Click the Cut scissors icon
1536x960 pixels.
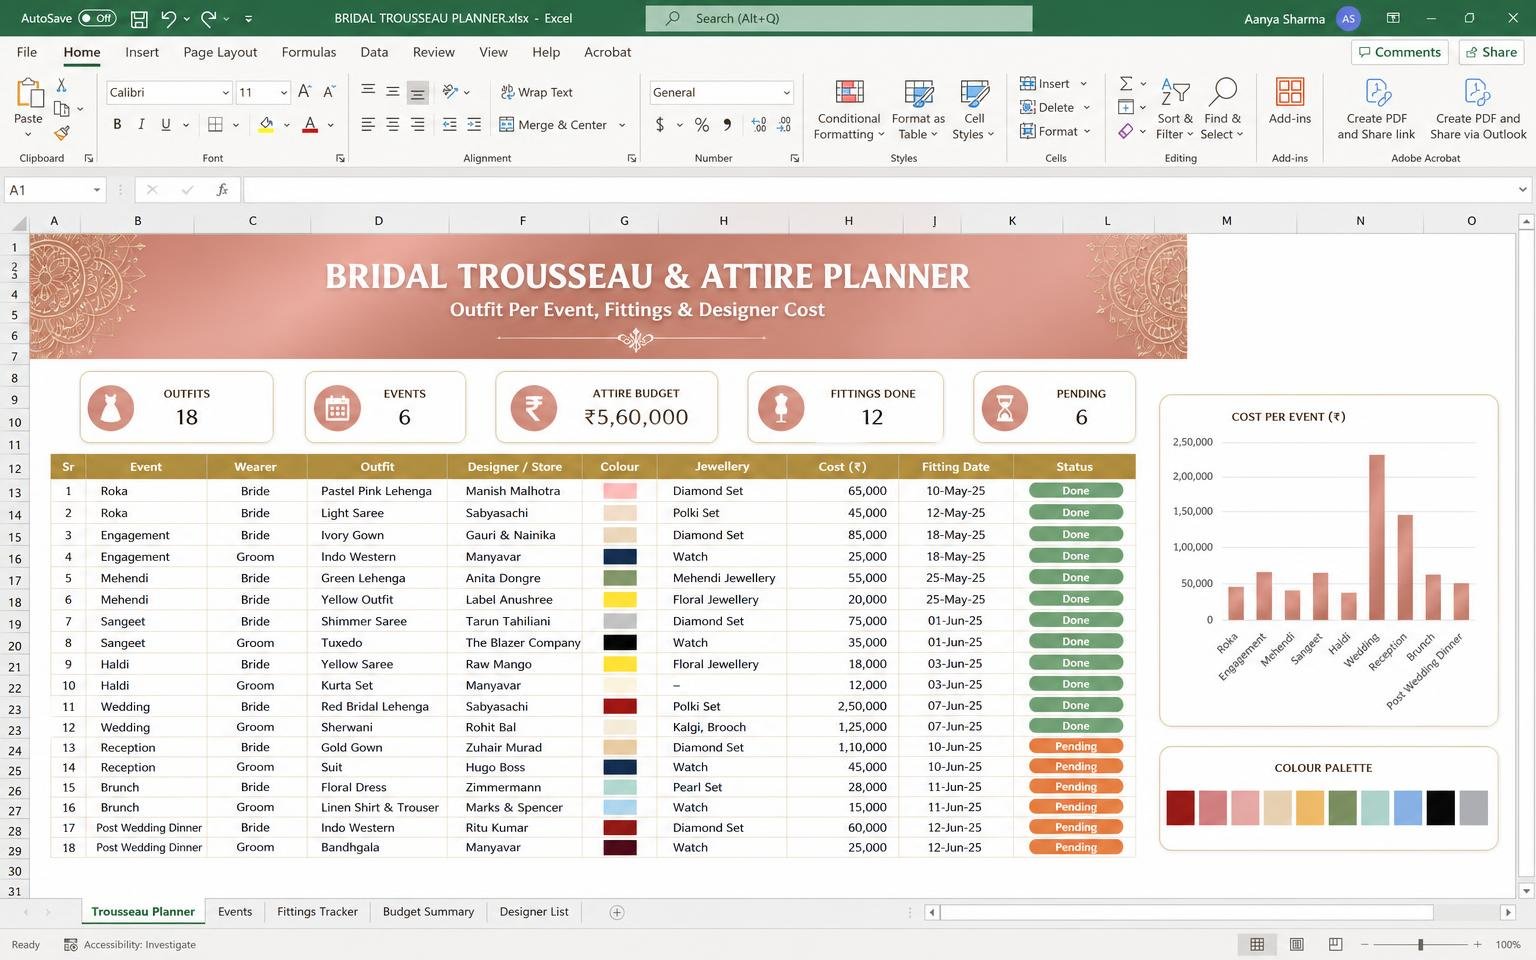pos(61,85)
